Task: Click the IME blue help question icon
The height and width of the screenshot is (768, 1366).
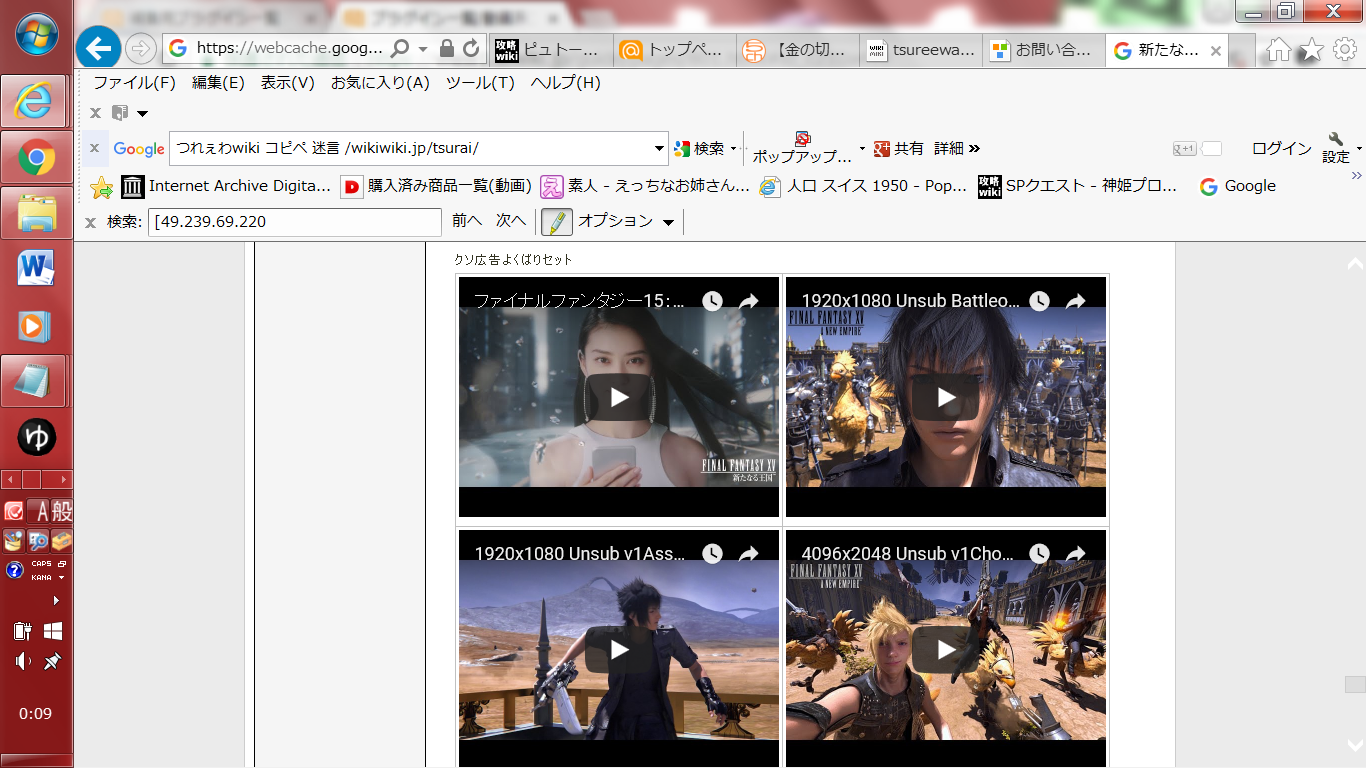Action: click(x=14, y=570)
